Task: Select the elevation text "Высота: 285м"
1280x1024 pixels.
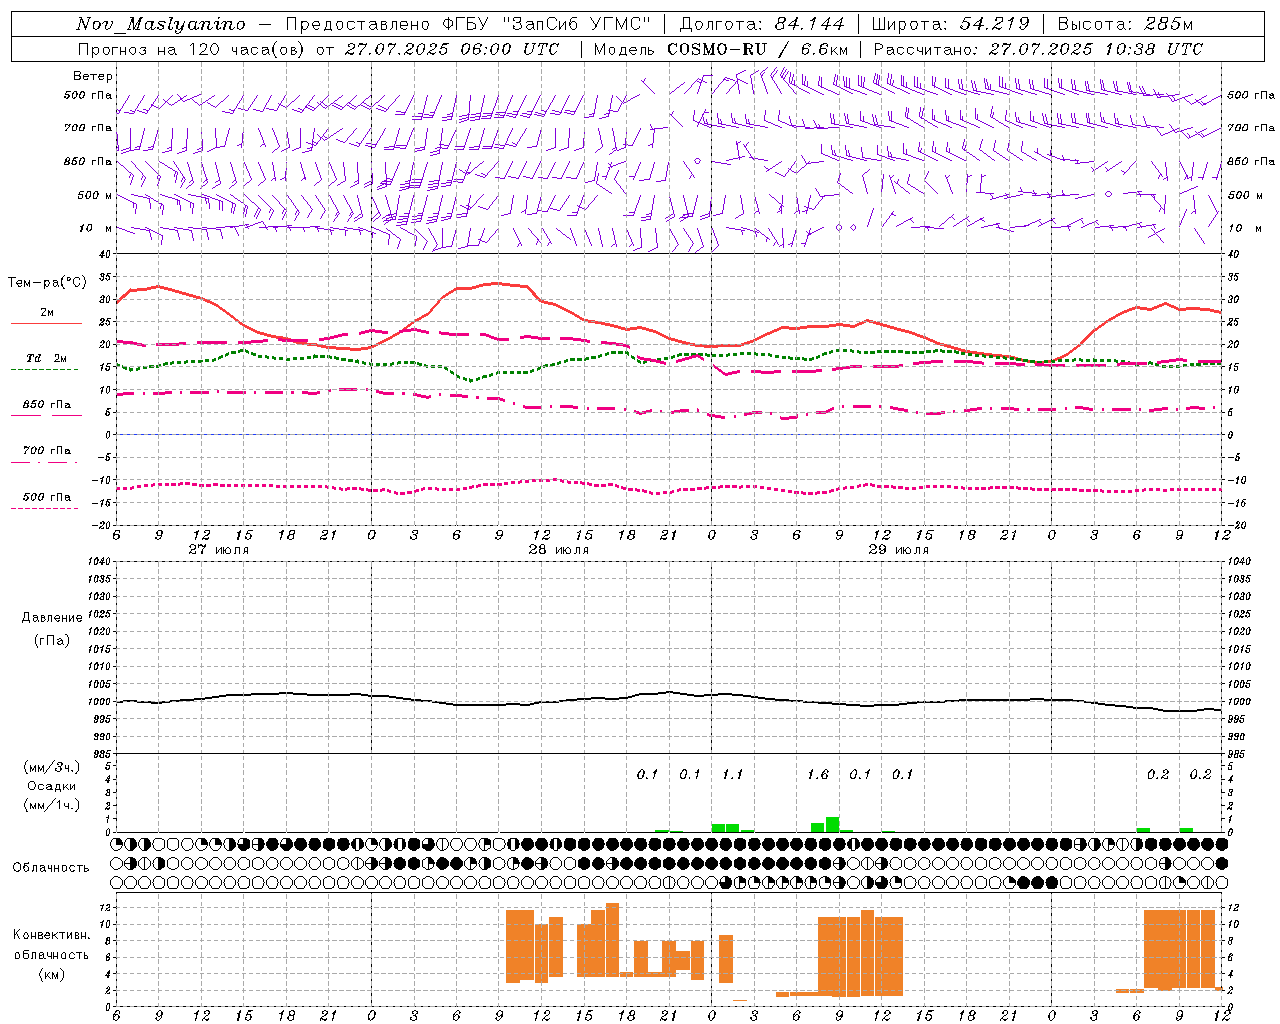Action: tap(1125, 24)
